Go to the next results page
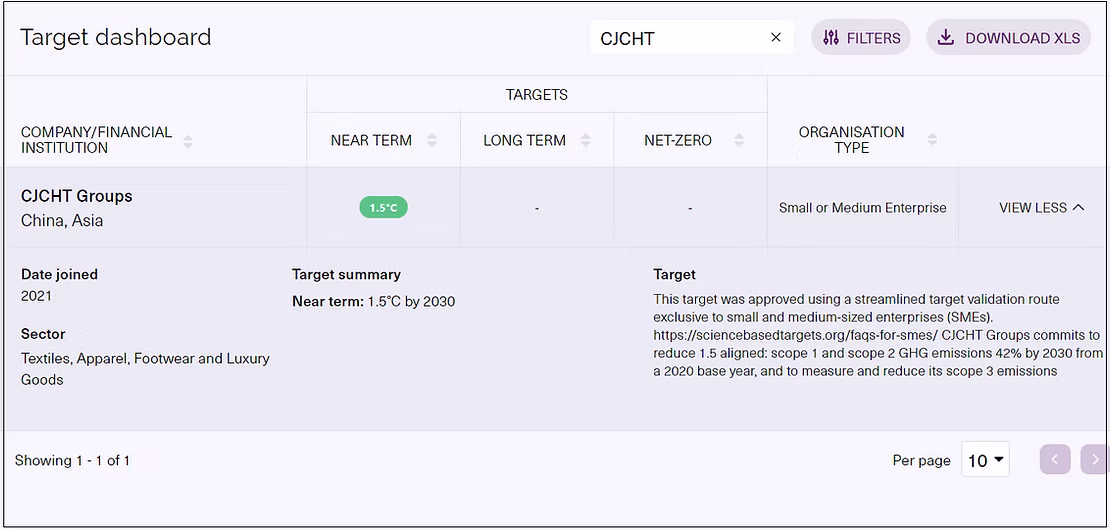The image size is (1110, 530). point(1095,460)
